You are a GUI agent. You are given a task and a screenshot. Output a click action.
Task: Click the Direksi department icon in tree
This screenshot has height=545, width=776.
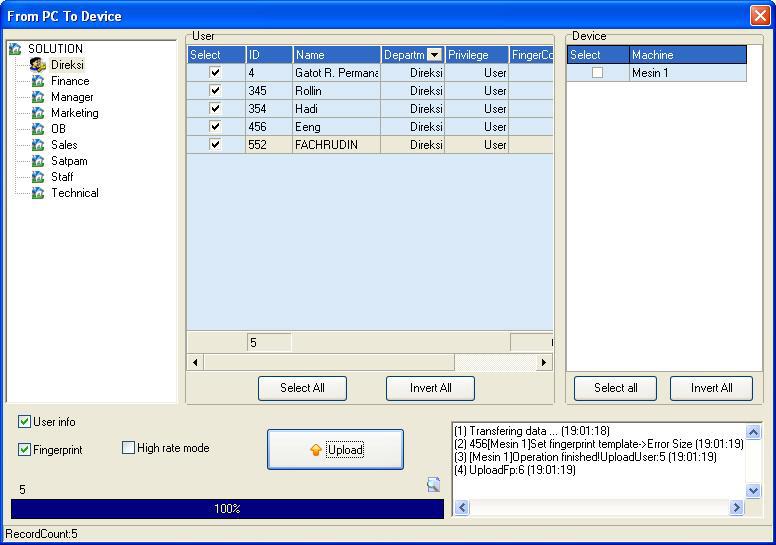pos(38,65)
